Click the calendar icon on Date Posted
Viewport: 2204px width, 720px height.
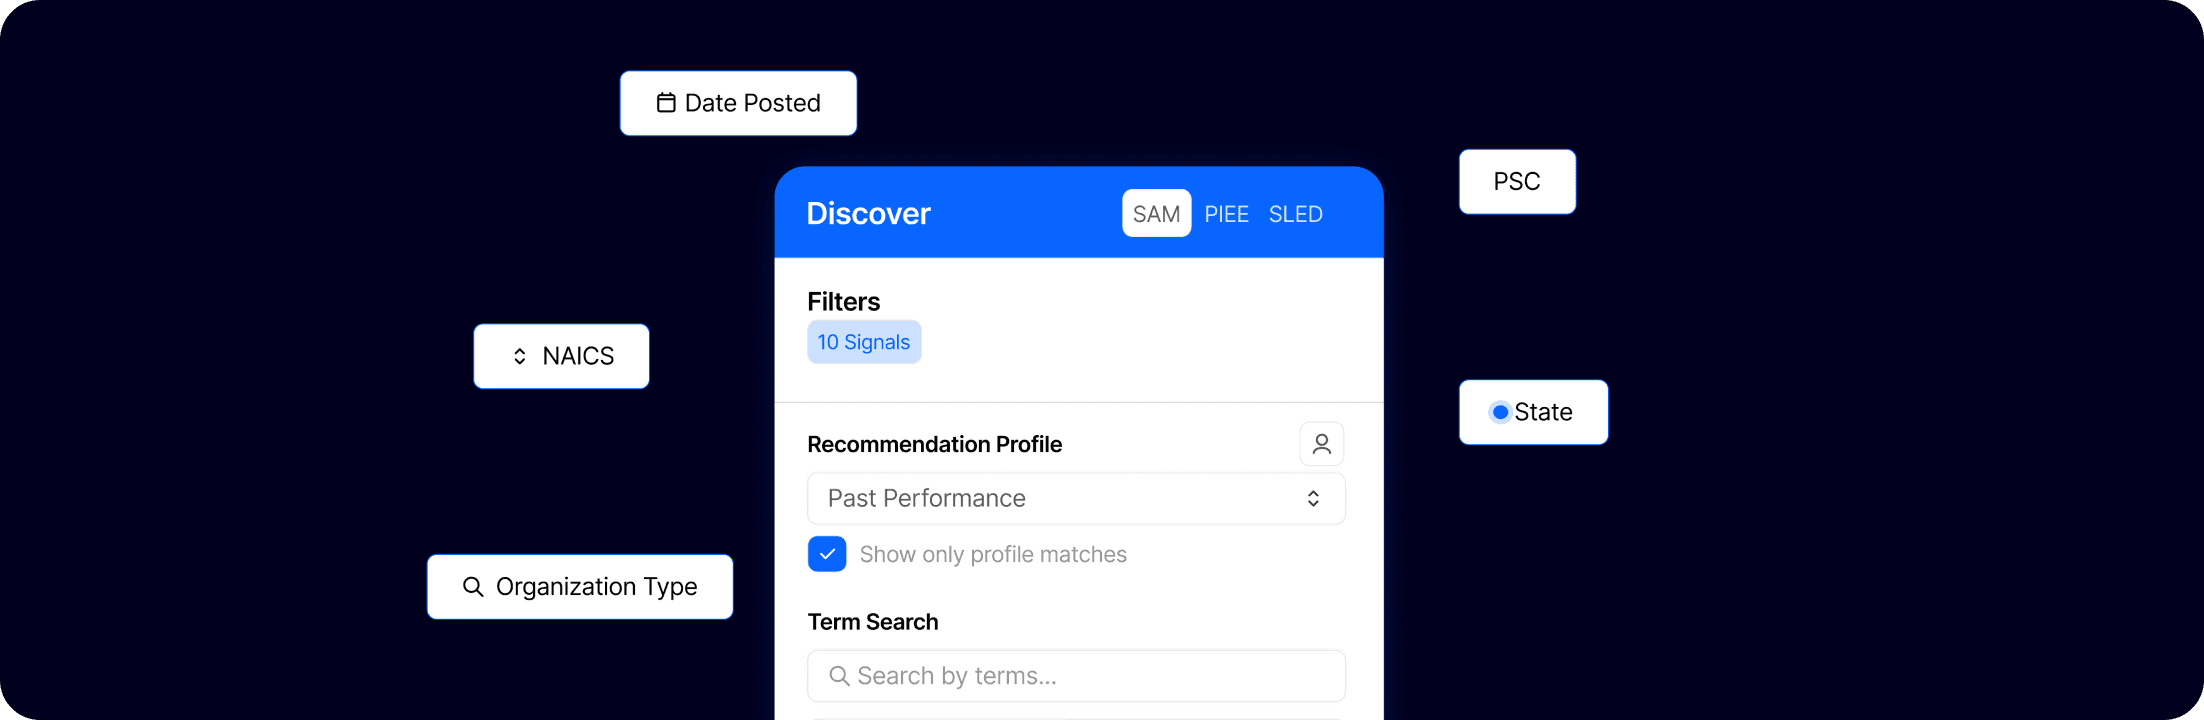[x=666, y=103]
